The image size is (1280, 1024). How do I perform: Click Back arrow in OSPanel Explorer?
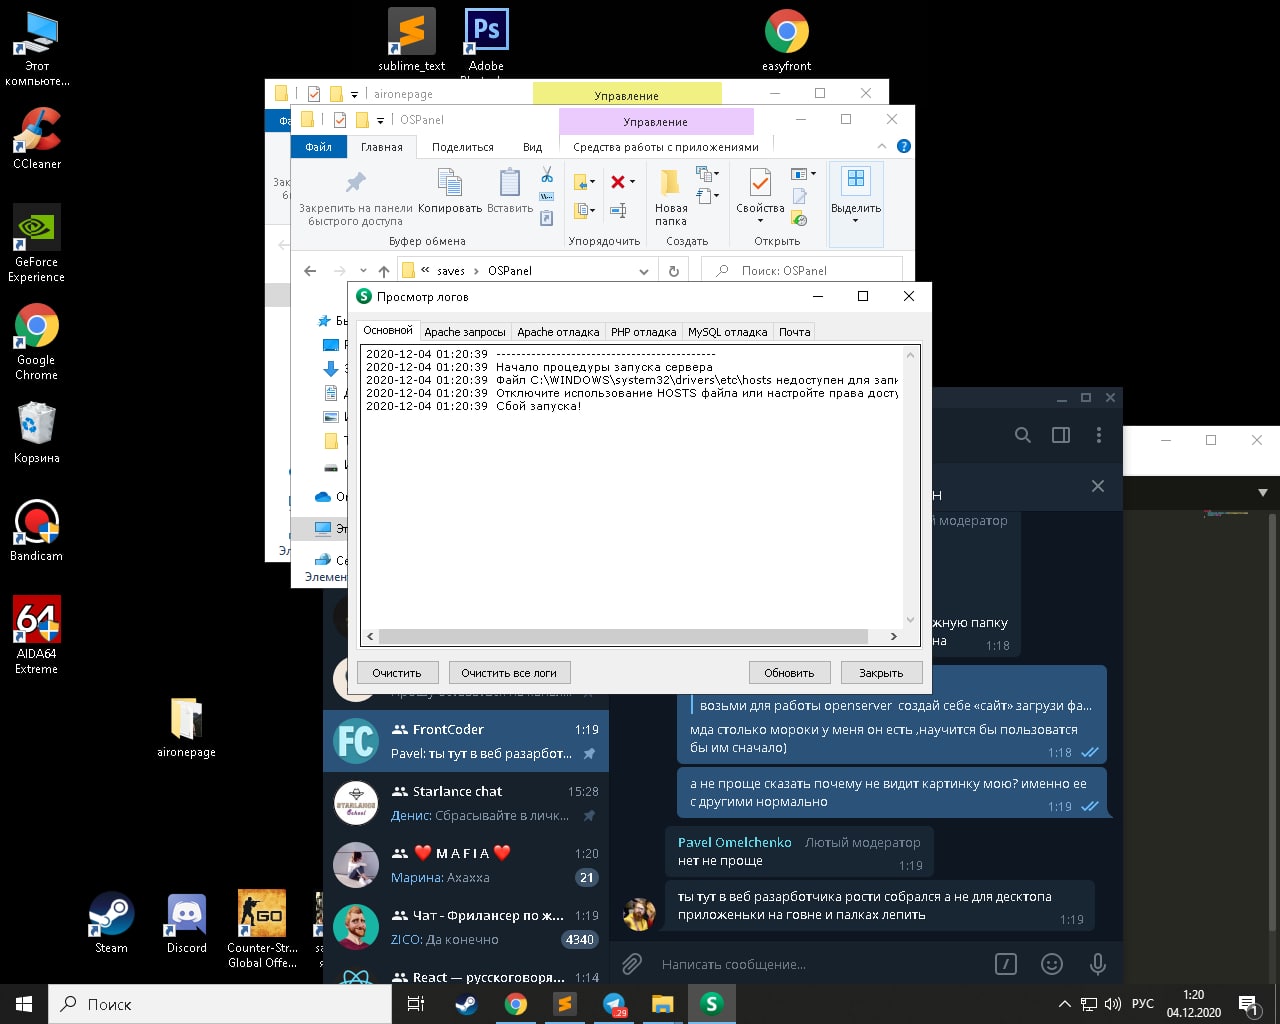[x=310, y=271]
